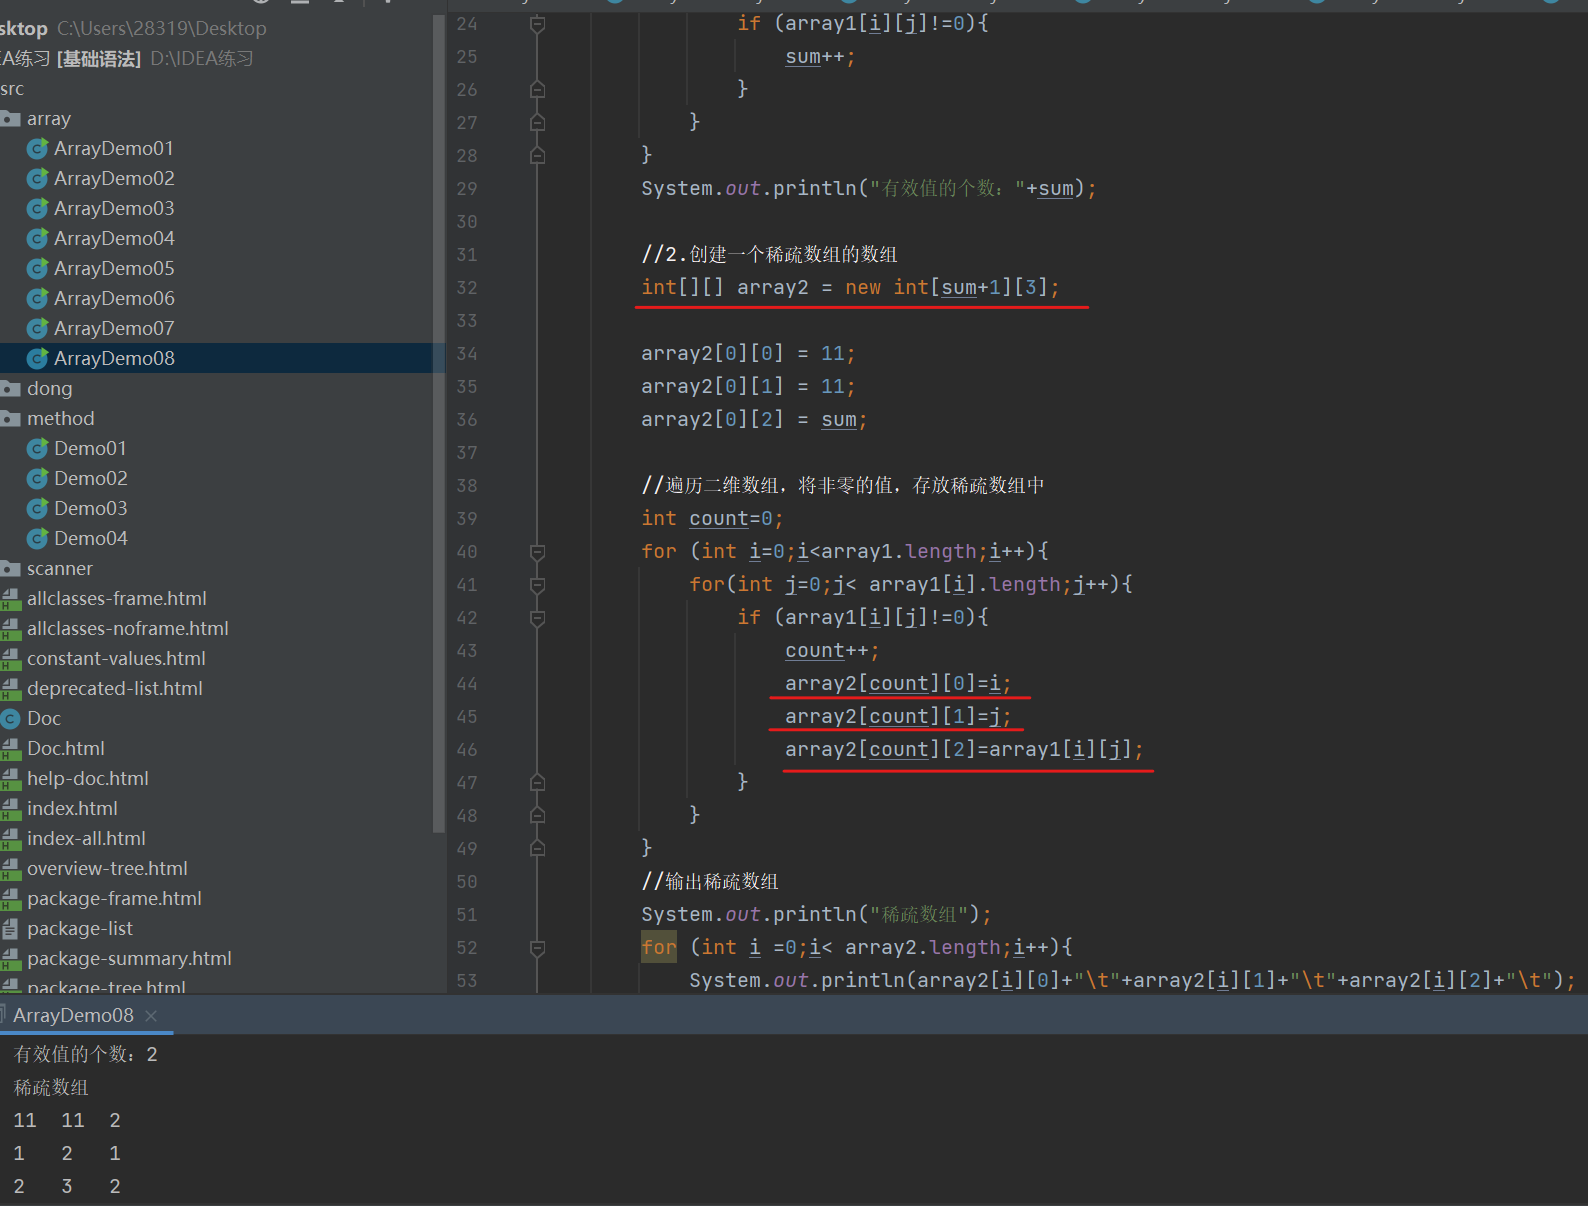1588x1206 pixels.
Task: Click the file icon for package-list
Action: tap(11, 929)
